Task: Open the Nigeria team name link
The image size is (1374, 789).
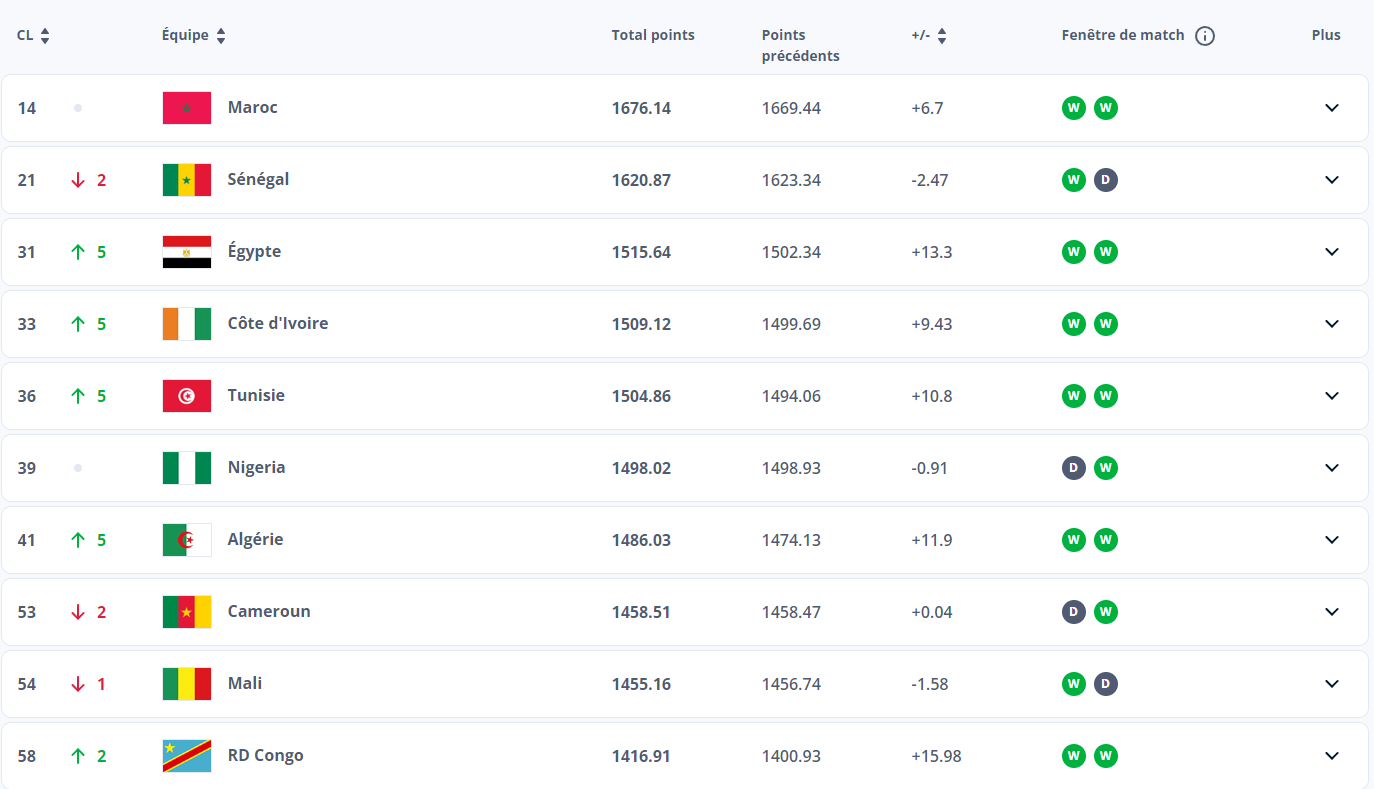Action: [x=256, y=467]
